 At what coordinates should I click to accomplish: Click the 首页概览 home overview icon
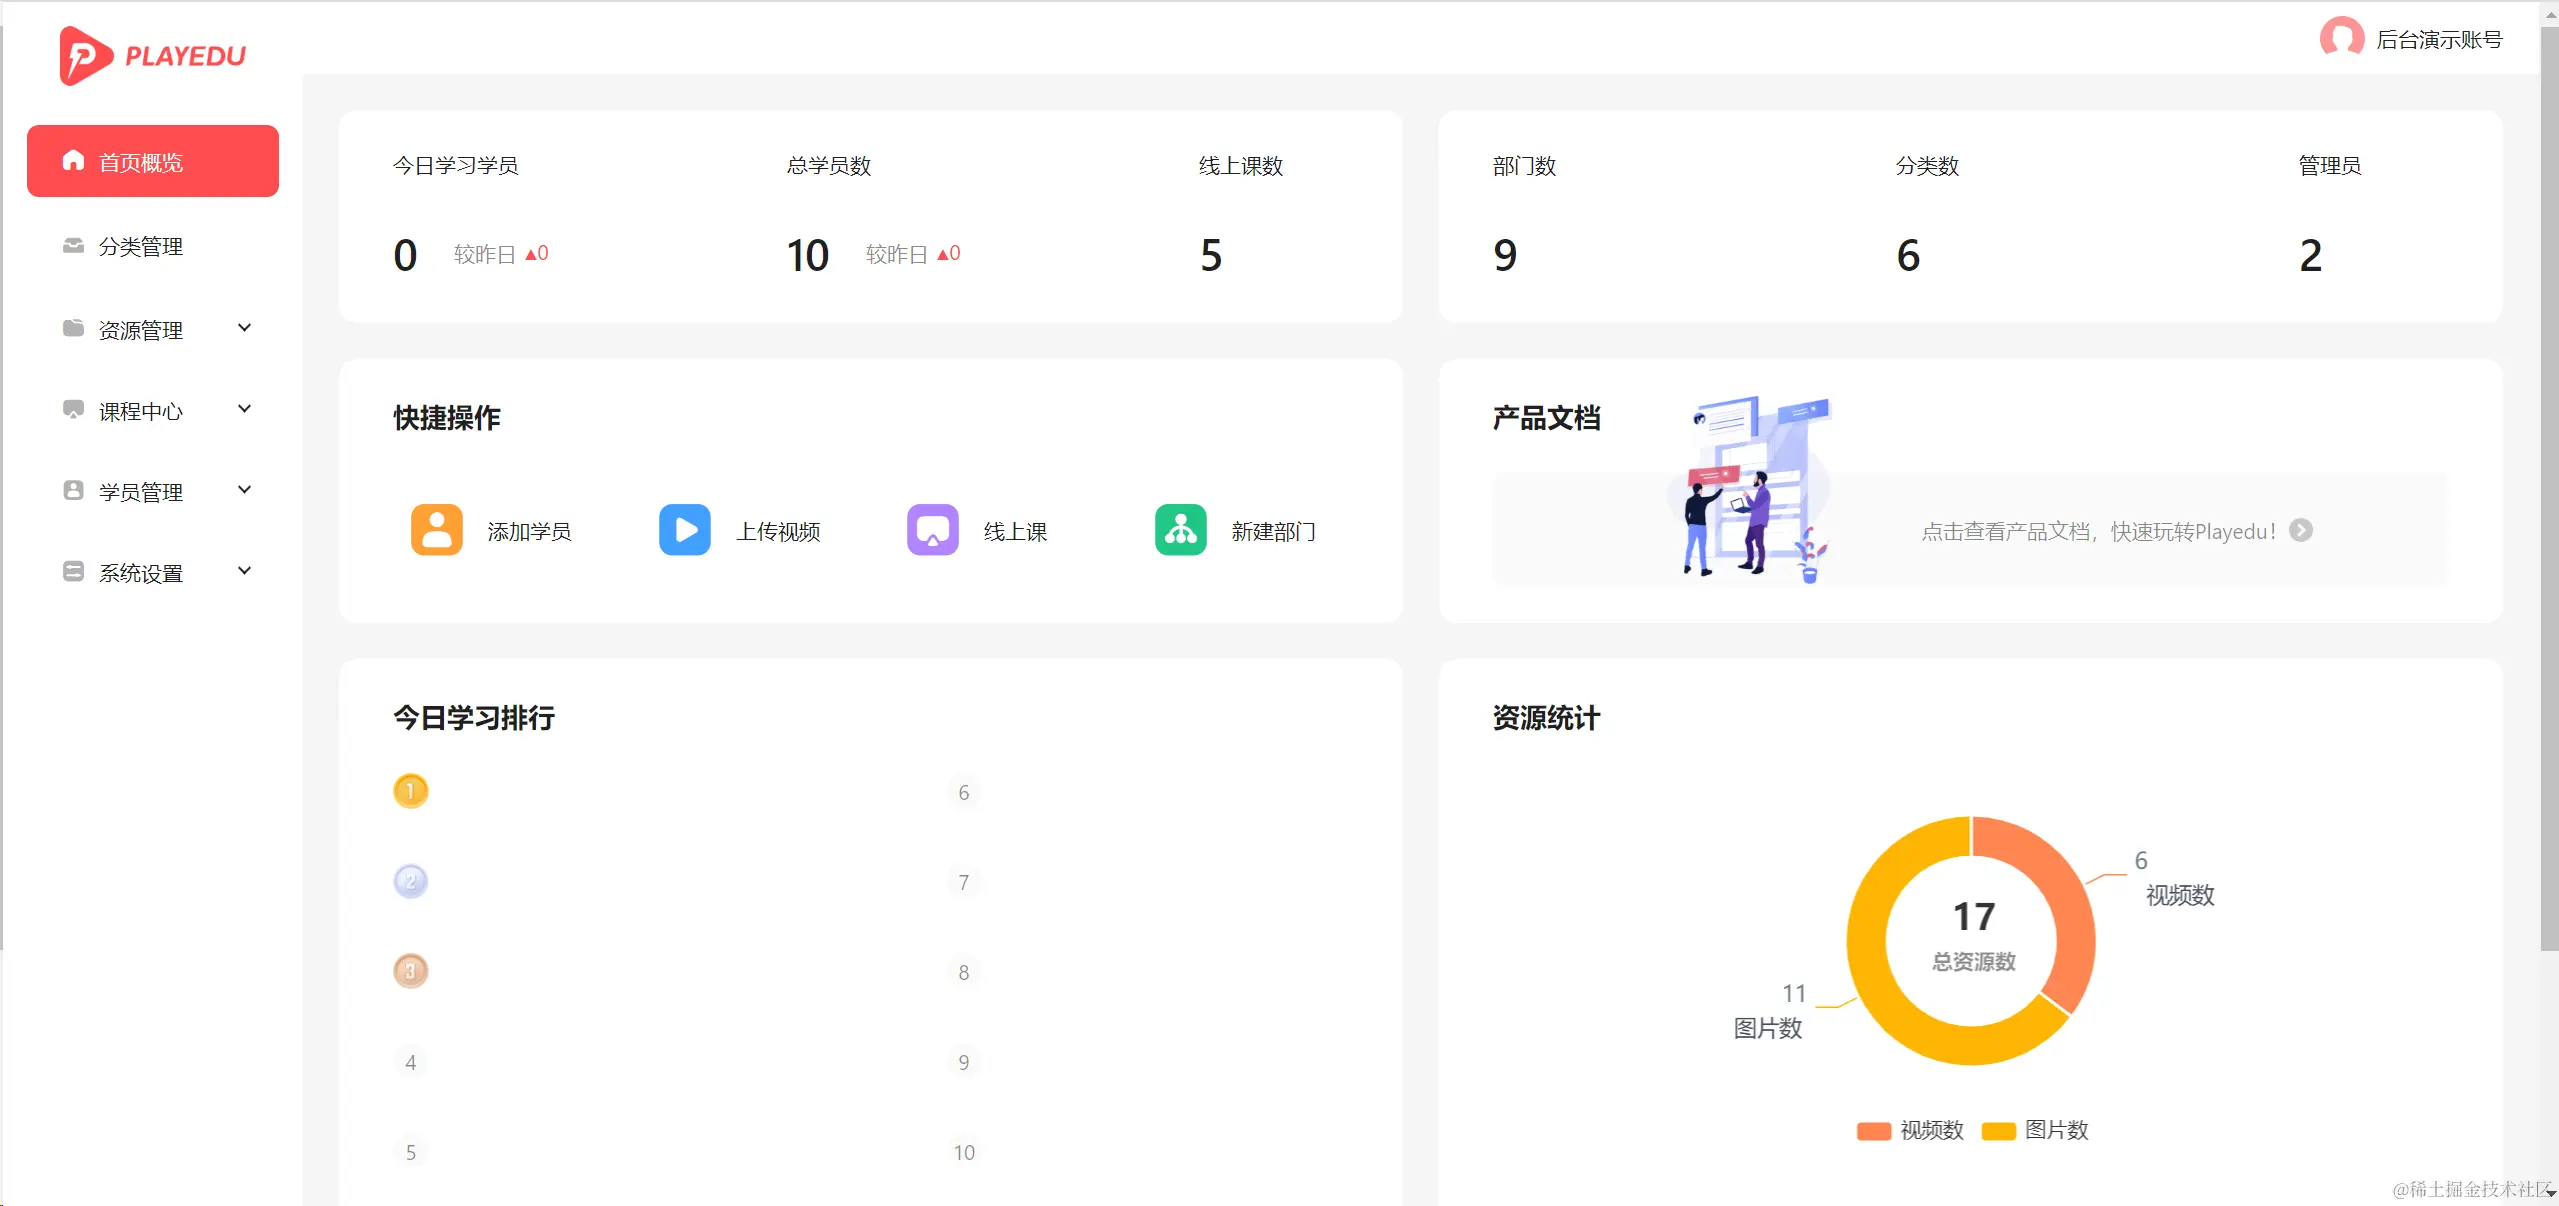point(72,160)
